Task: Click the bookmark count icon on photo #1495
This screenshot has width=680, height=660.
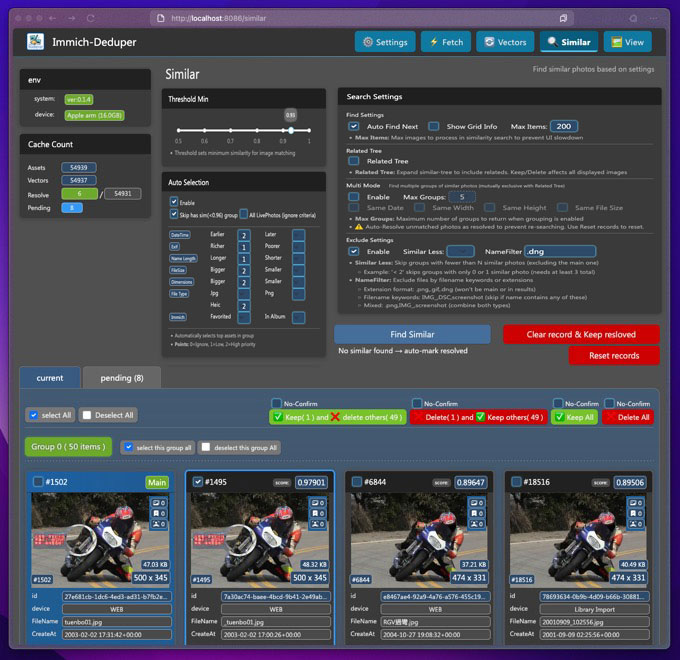Action: (x=318, y=513)
